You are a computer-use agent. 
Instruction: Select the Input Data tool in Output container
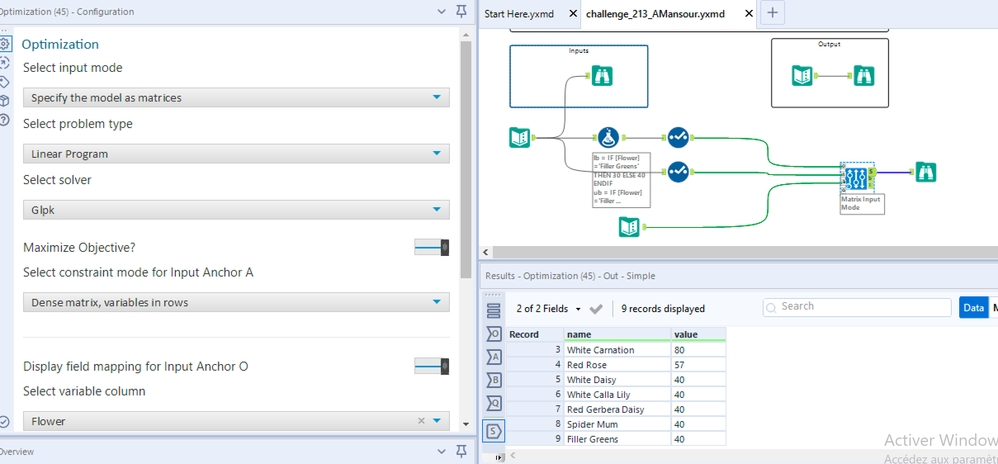click(x=803, y=76)
